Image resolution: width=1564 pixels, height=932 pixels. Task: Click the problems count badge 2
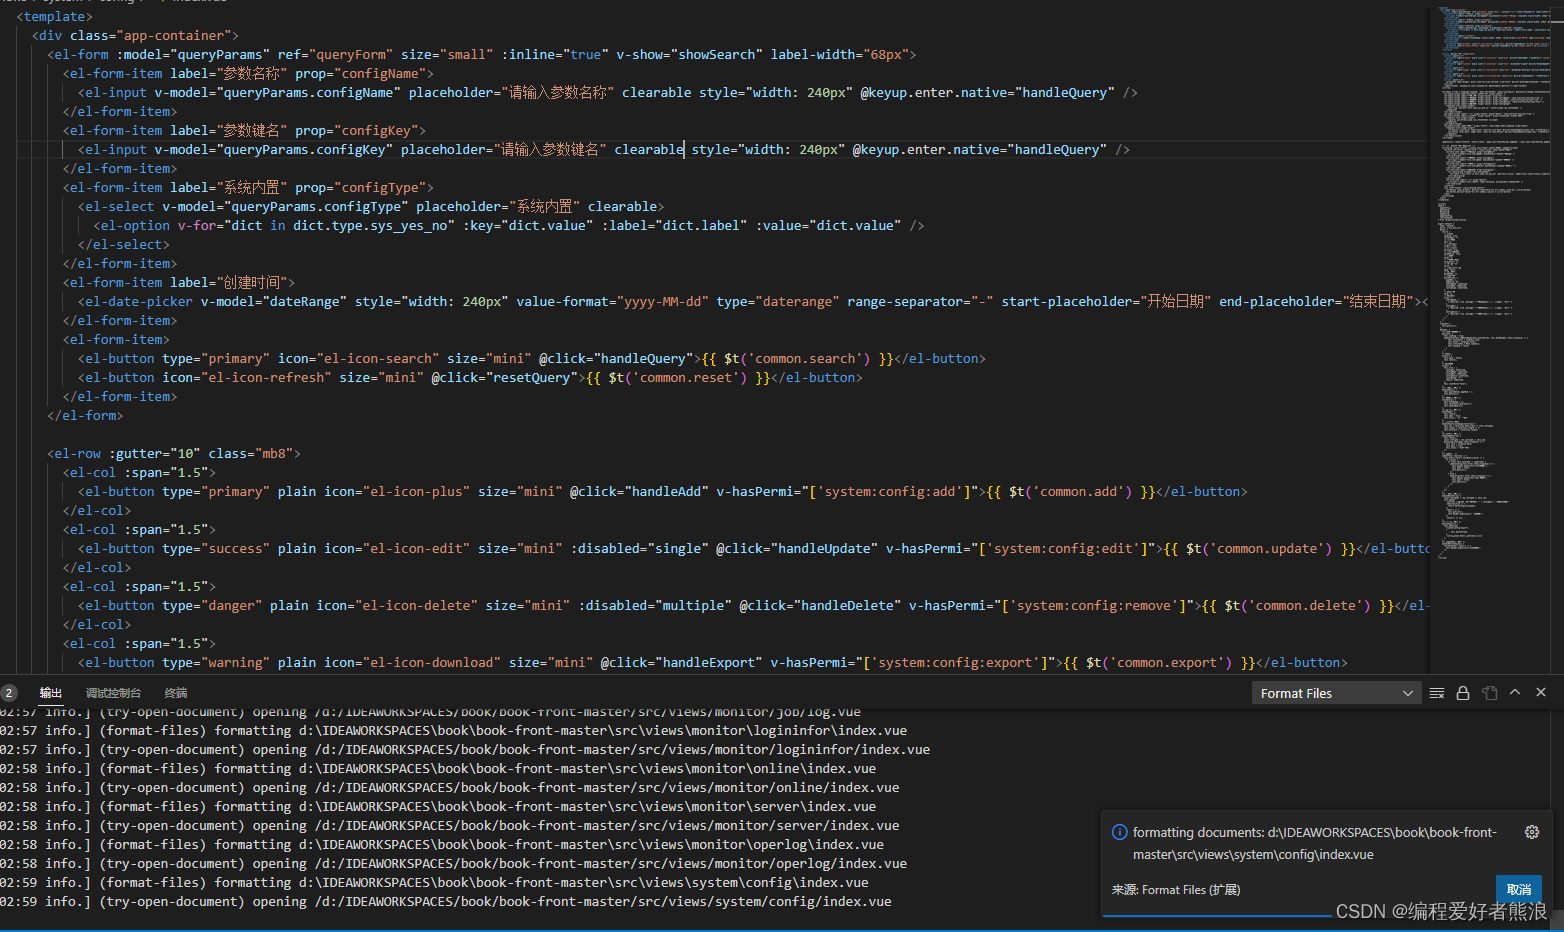click(9, 693)
